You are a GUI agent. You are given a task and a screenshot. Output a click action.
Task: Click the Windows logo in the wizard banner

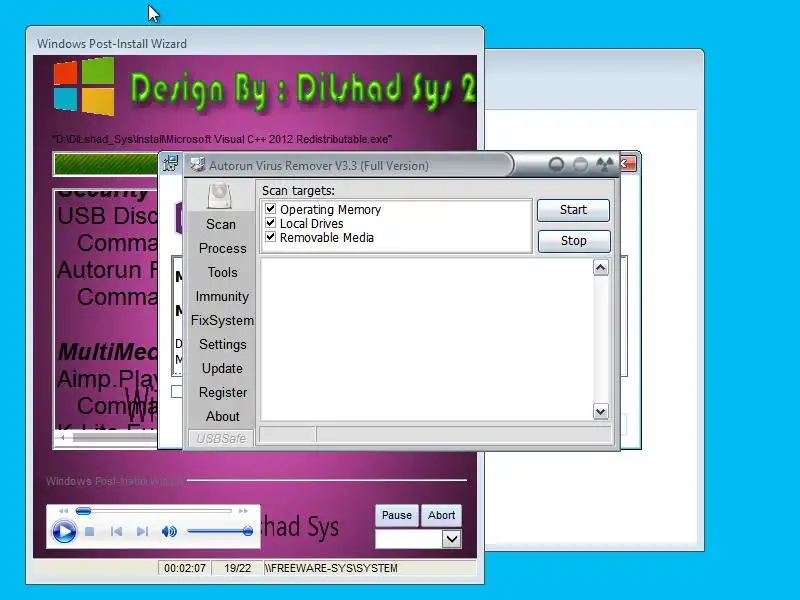pos(84,86)
